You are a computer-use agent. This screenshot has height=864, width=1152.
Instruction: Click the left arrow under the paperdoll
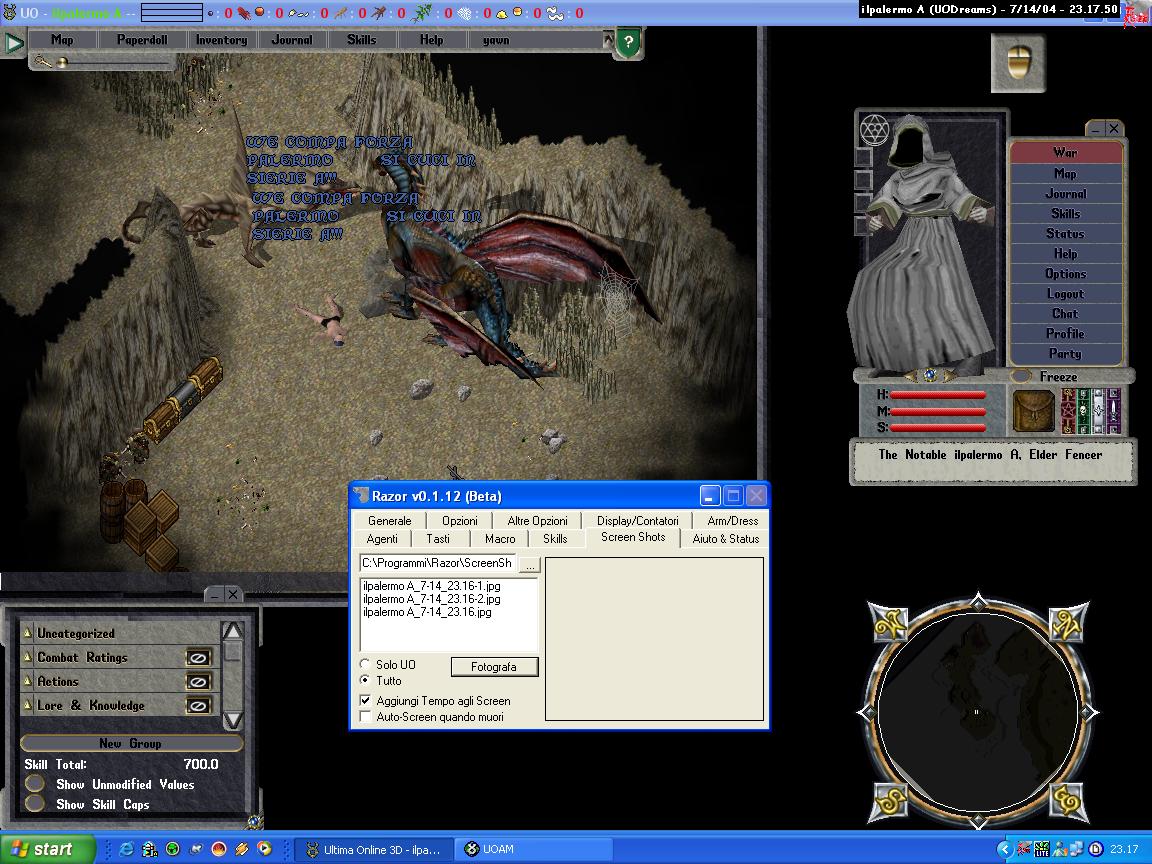coord(912,375)
